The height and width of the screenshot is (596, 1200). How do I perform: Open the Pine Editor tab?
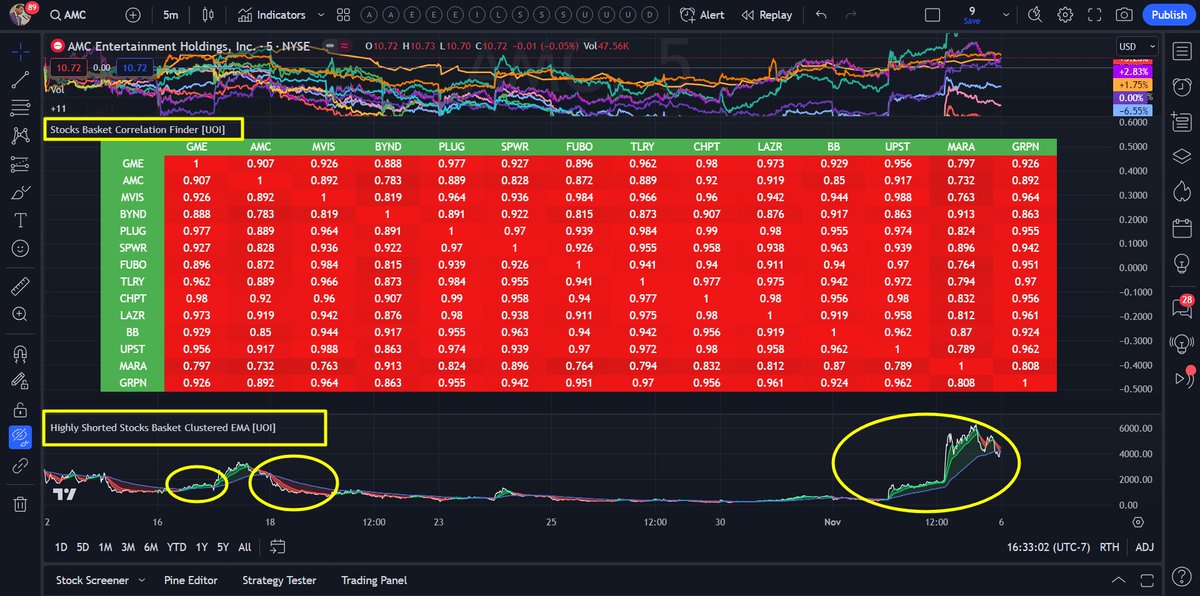(x=189, y=580)
